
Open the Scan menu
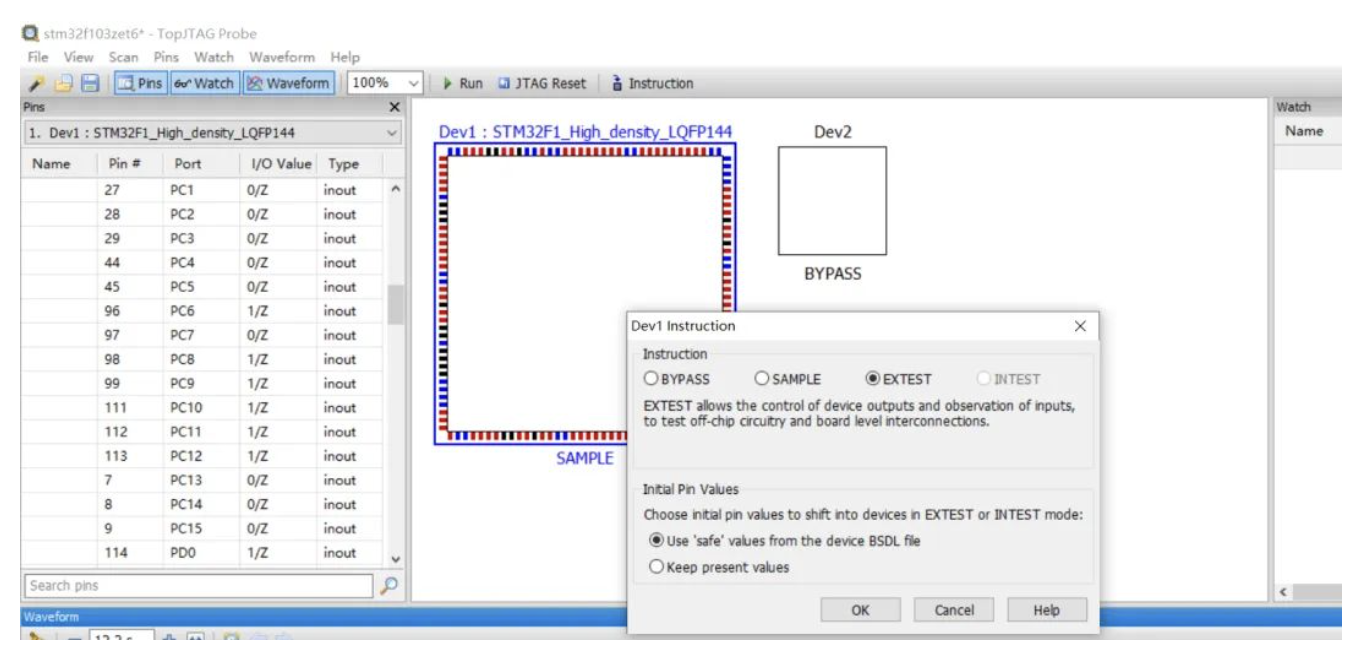[124, 57]
